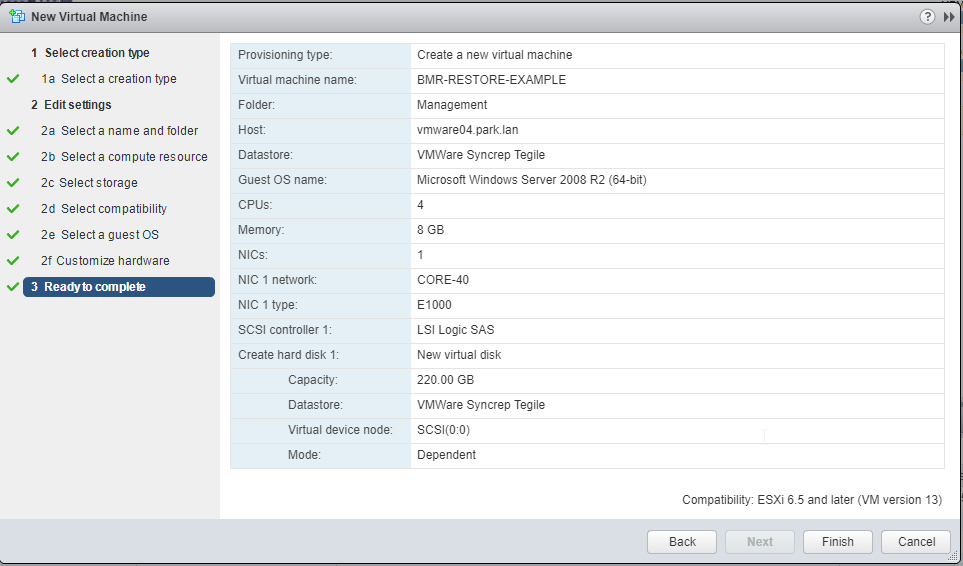
Task: Click the double-arrow expand icon in title bar
Action: coord(949,17)
